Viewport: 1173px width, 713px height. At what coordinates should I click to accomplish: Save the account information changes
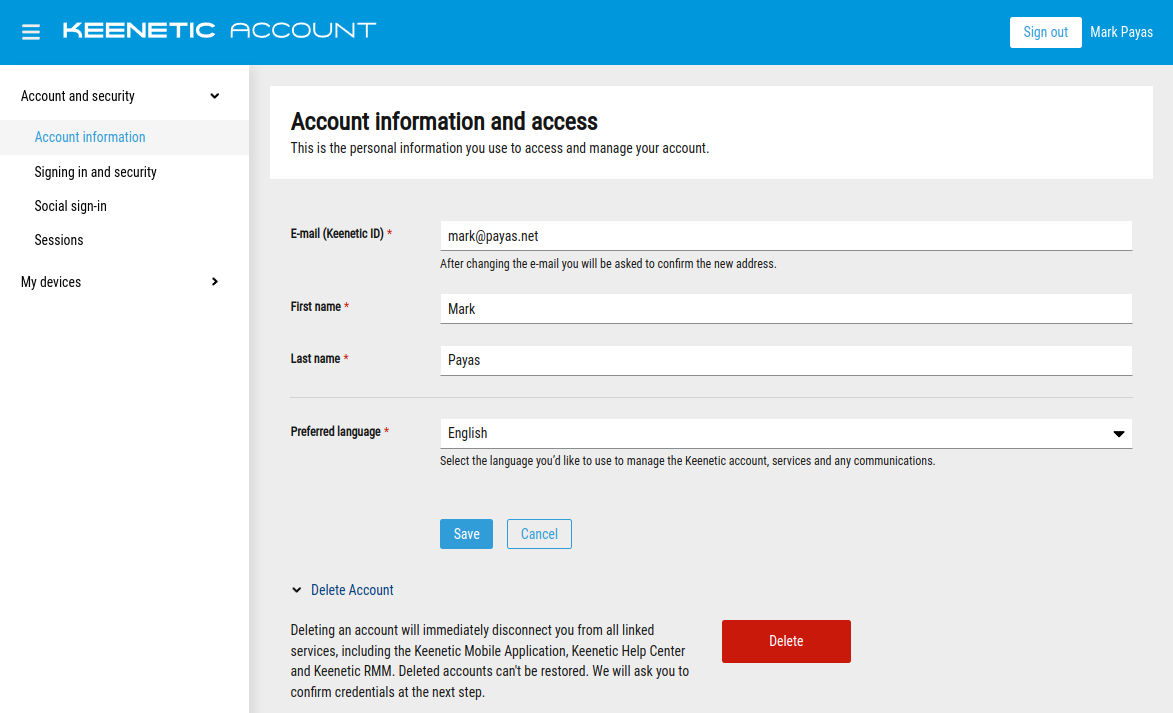[x=466, y=534]
